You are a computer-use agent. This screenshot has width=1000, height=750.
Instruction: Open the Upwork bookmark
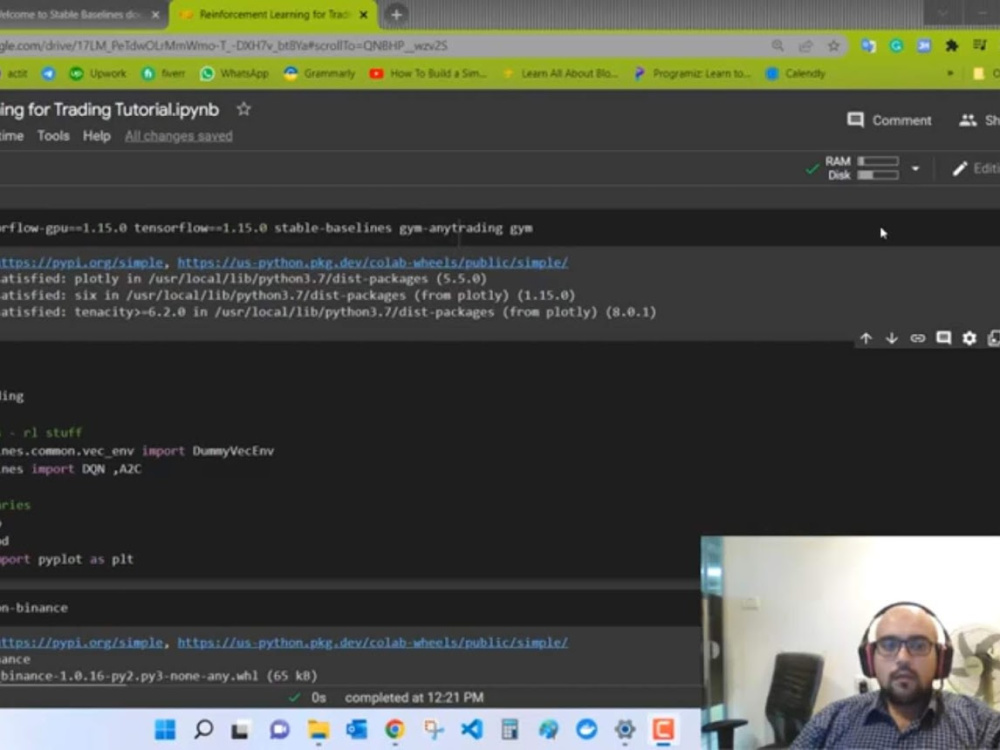click(98, 73)
